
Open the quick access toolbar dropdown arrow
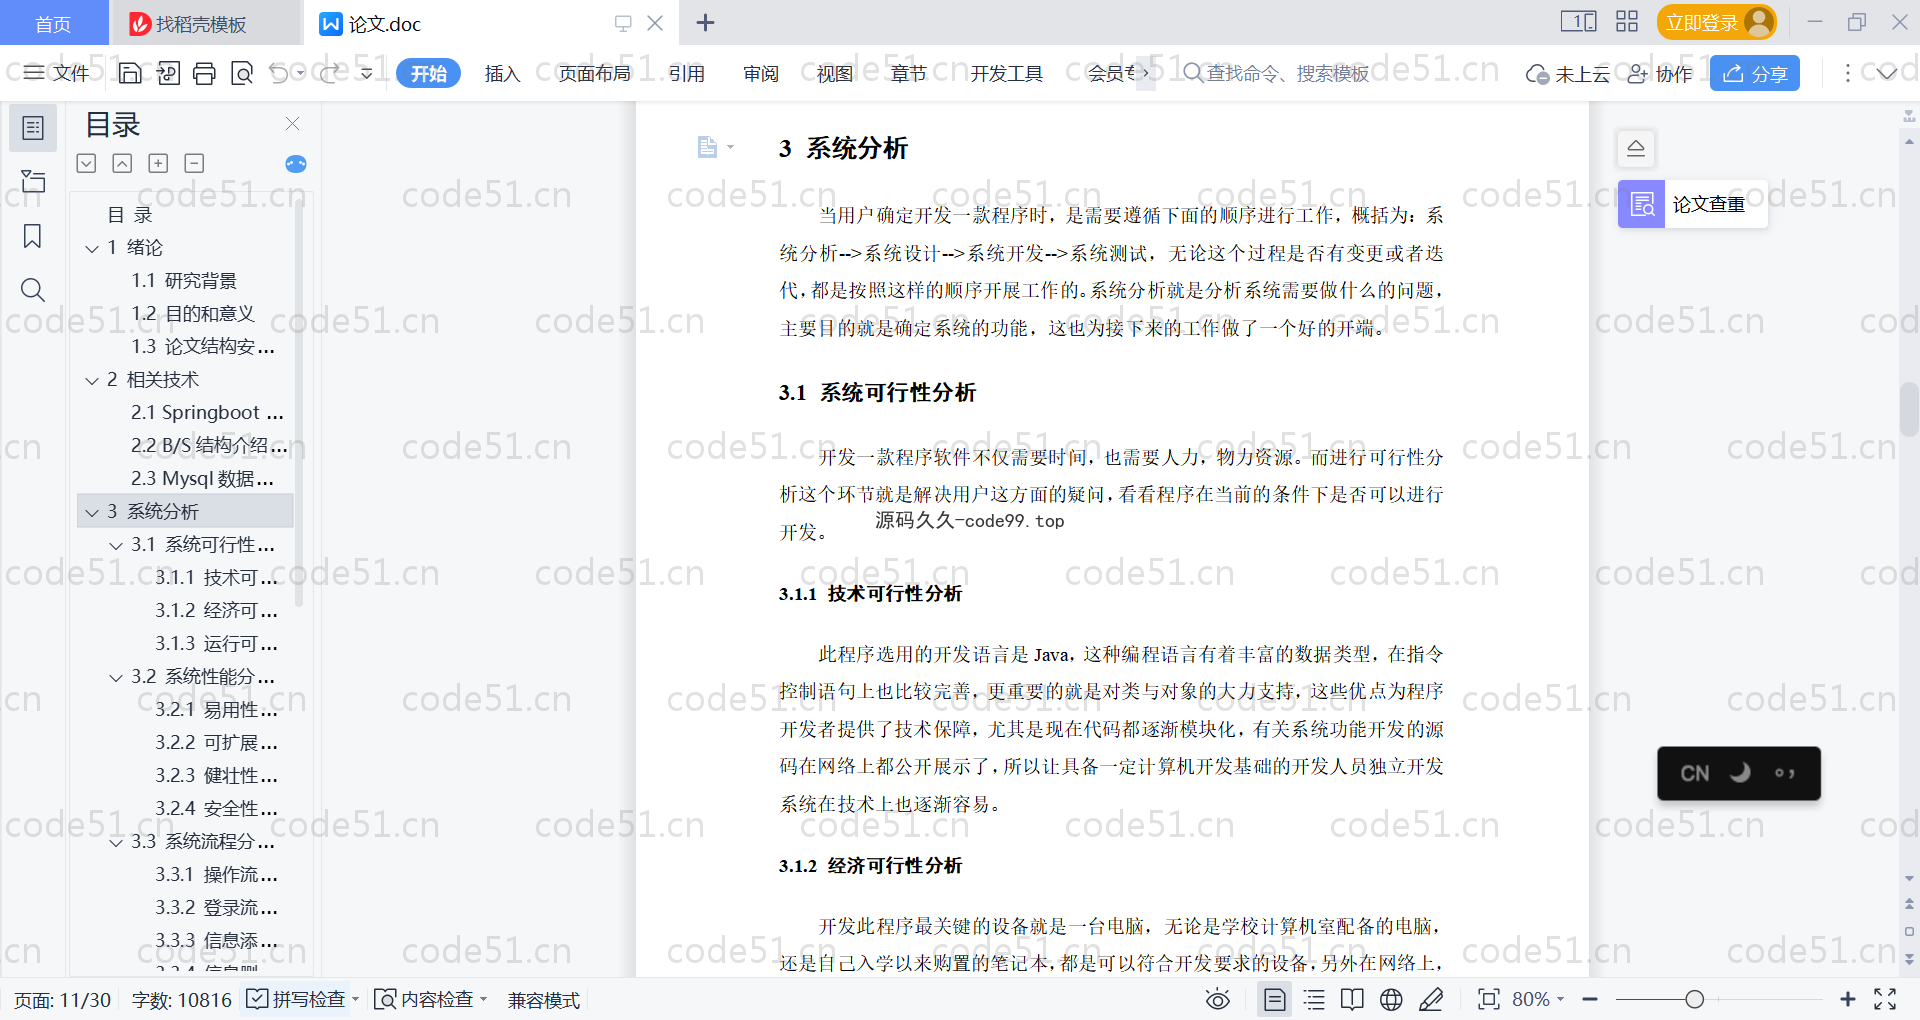click(x=367, y=73)
